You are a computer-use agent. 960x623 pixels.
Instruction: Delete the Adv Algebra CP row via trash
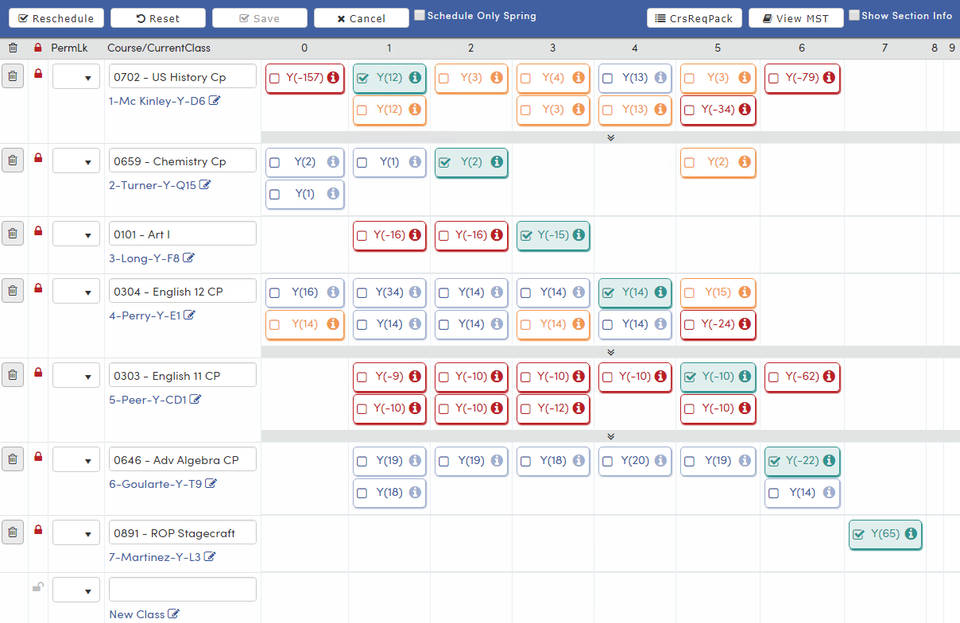coord(12,460)
